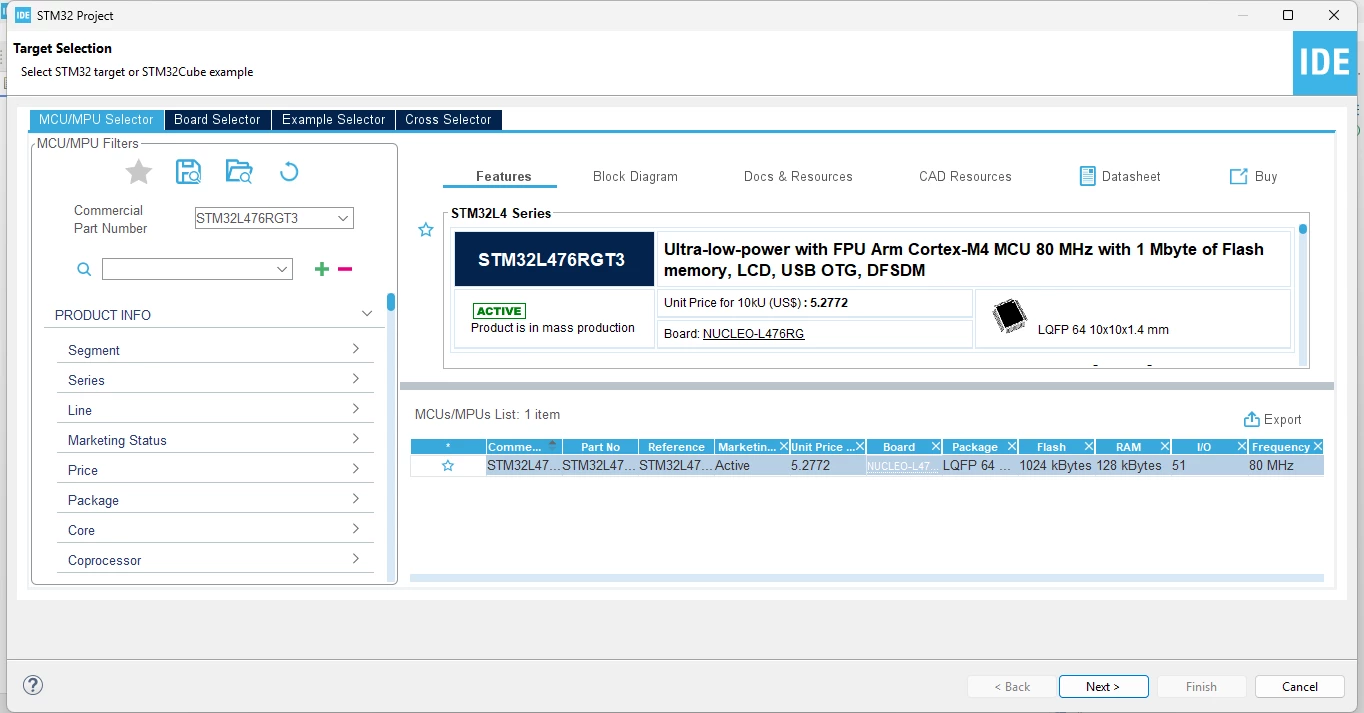Click the Next button

[x=1103, y=686]
